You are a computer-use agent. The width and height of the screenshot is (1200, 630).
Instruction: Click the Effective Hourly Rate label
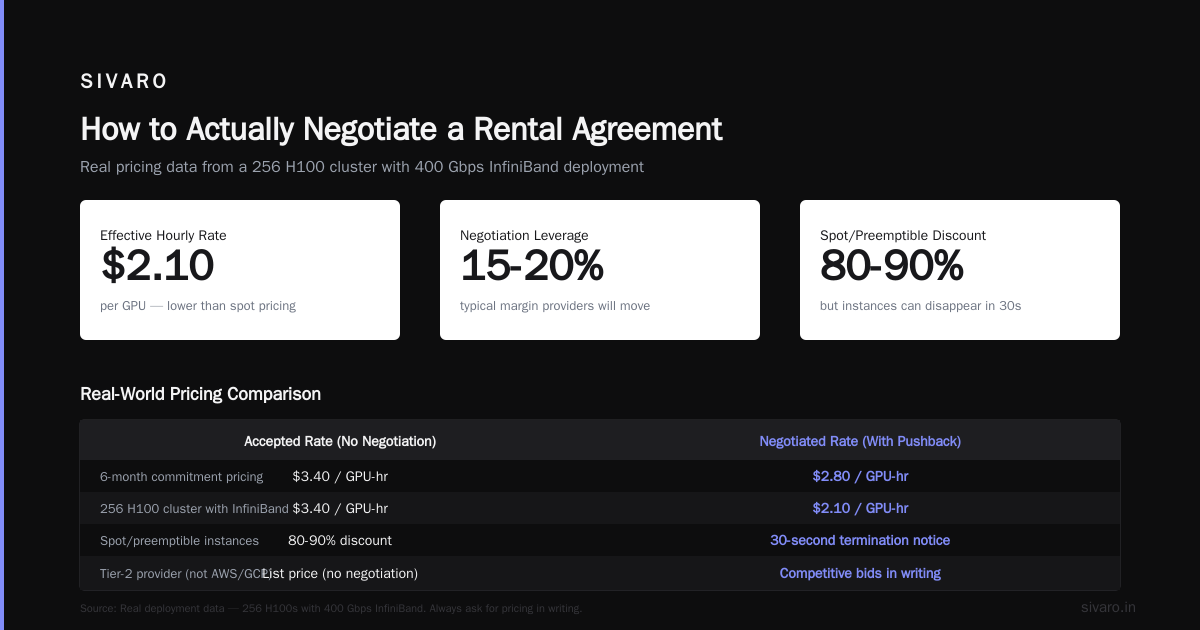[x=163, y=235]
